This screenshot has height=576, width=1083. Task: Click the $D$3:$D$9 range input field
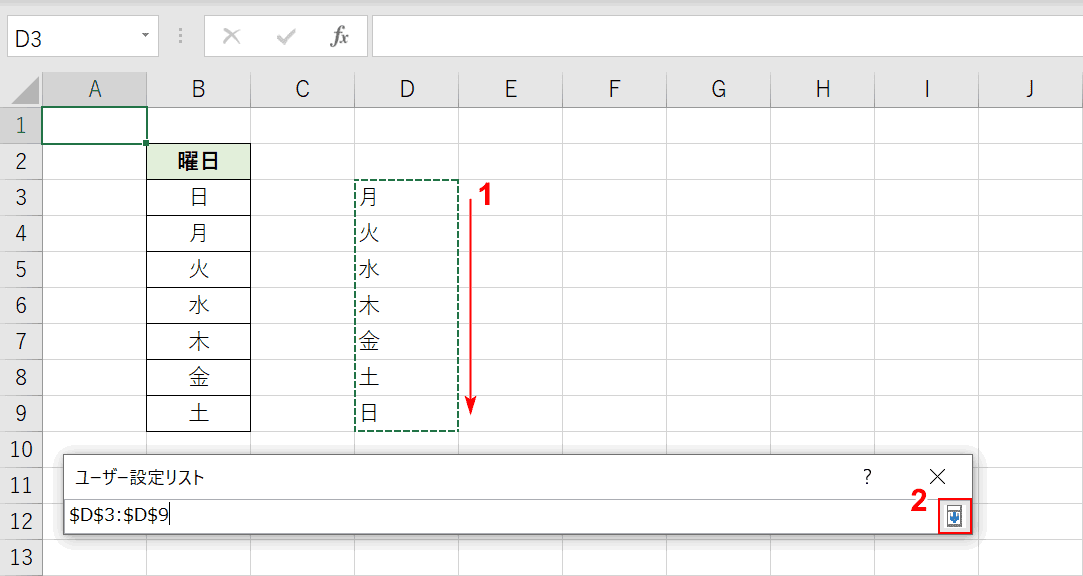pos(501,516)
